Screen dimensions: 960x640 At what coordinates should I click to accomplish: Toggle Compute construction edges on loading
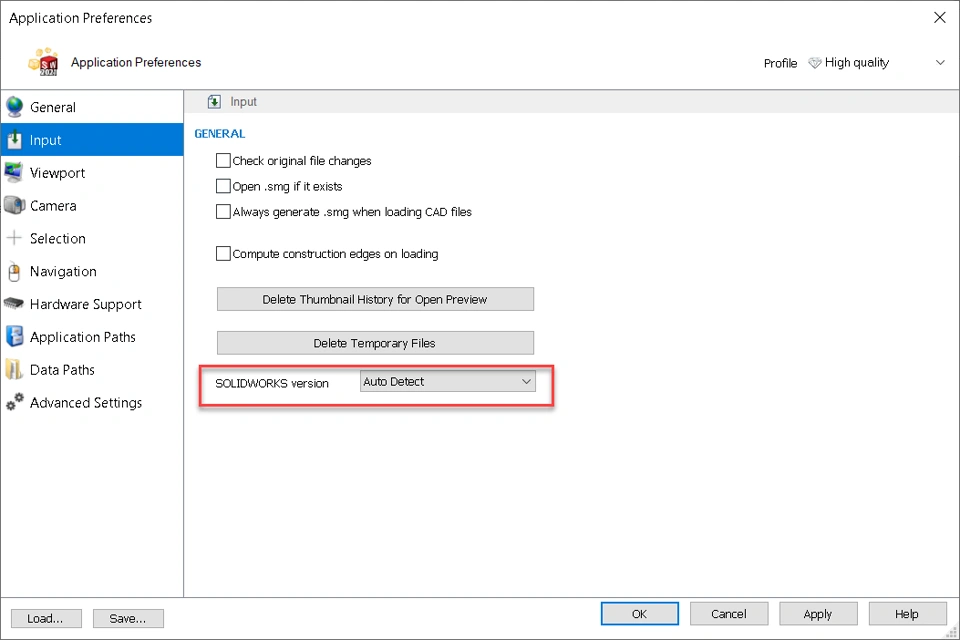tap(223, 254)
